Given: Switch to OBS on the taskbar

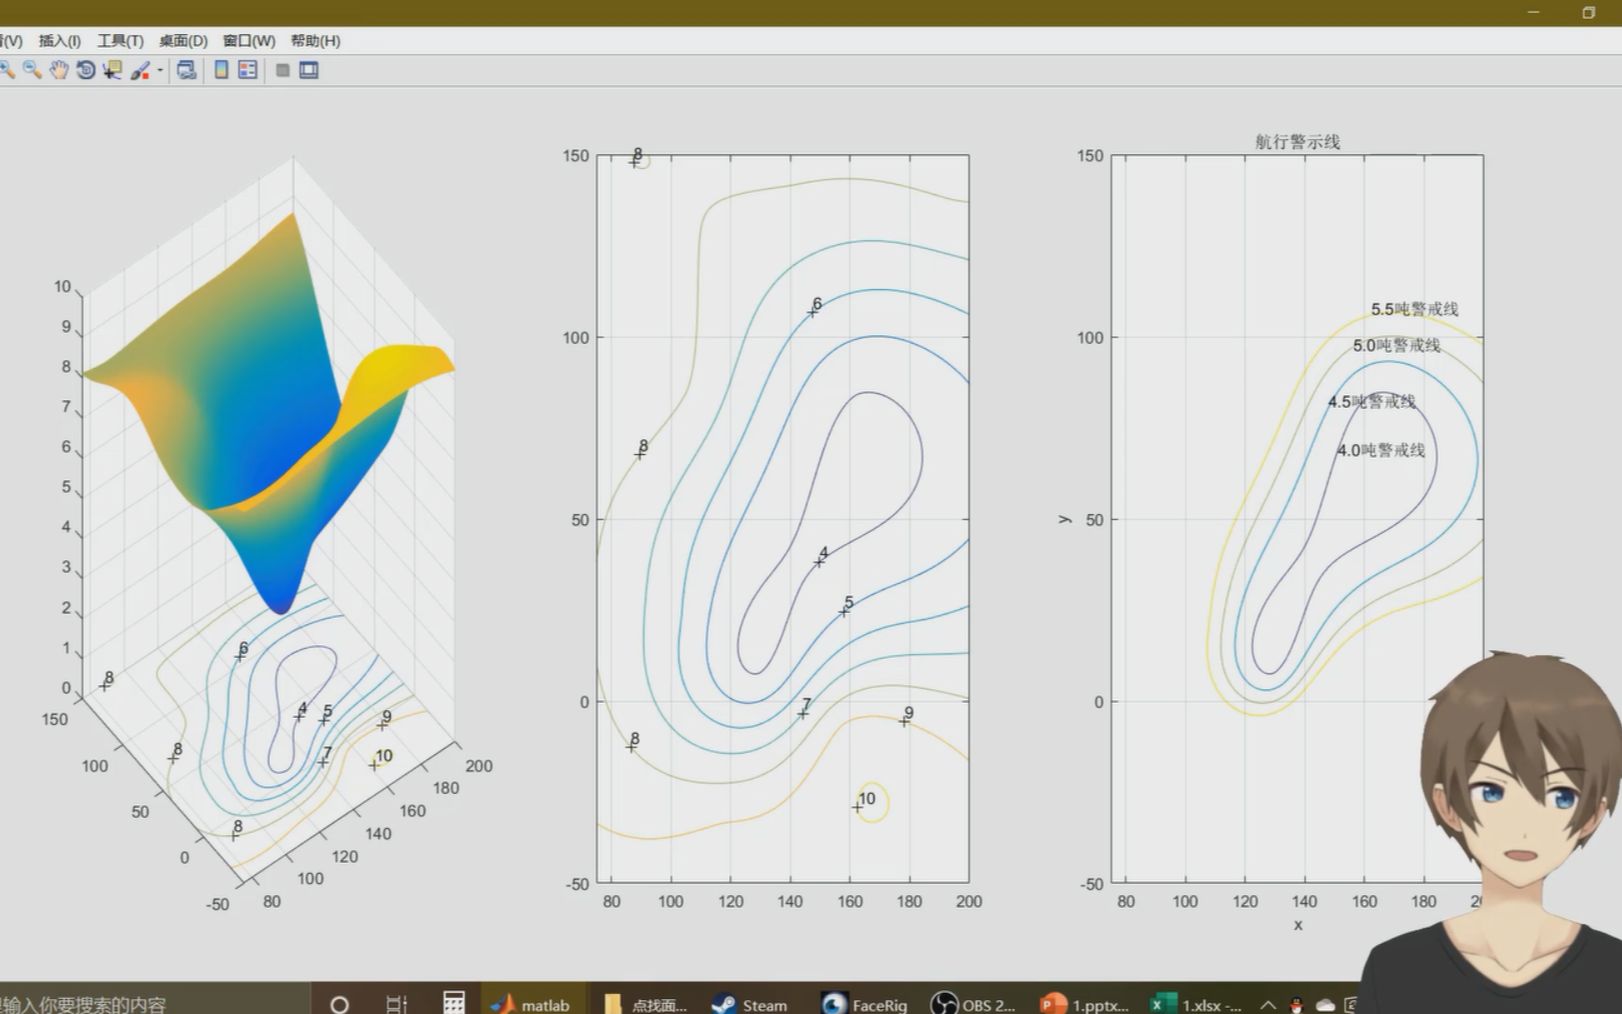Looking at the screenshot, I should 973,1004.
